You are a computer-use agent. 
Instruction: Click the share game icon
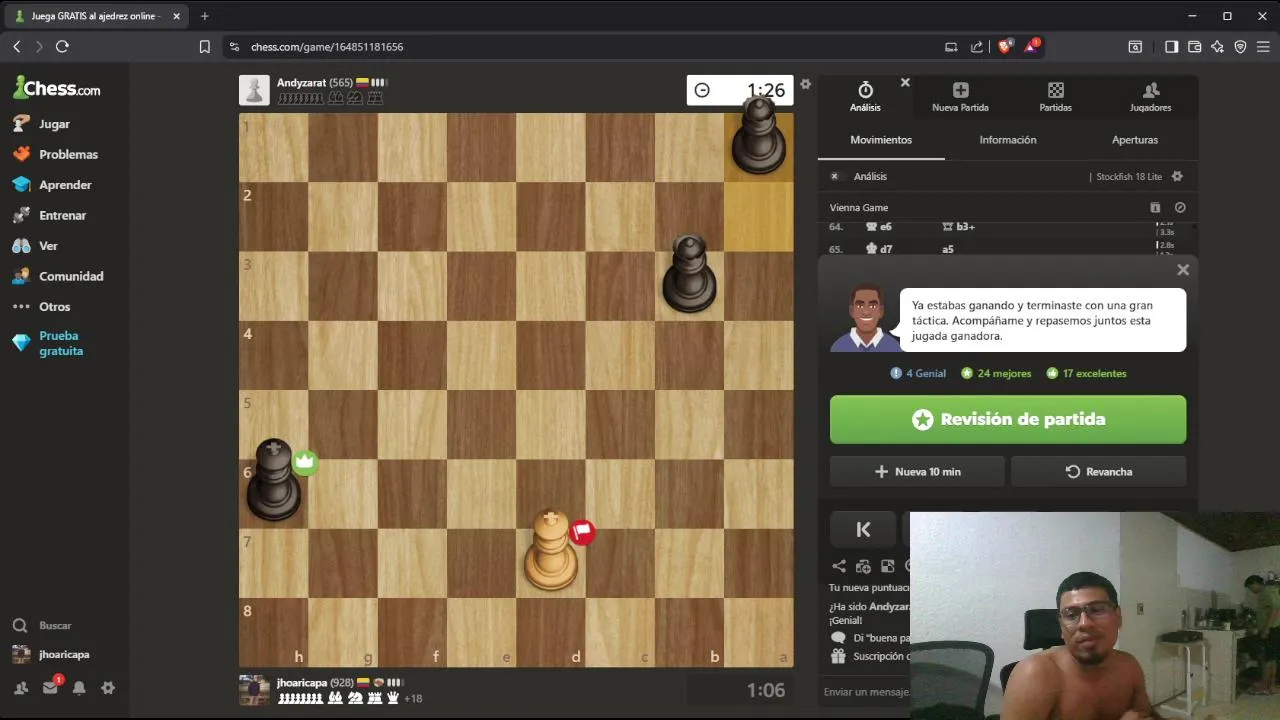[x=839, y=566]
